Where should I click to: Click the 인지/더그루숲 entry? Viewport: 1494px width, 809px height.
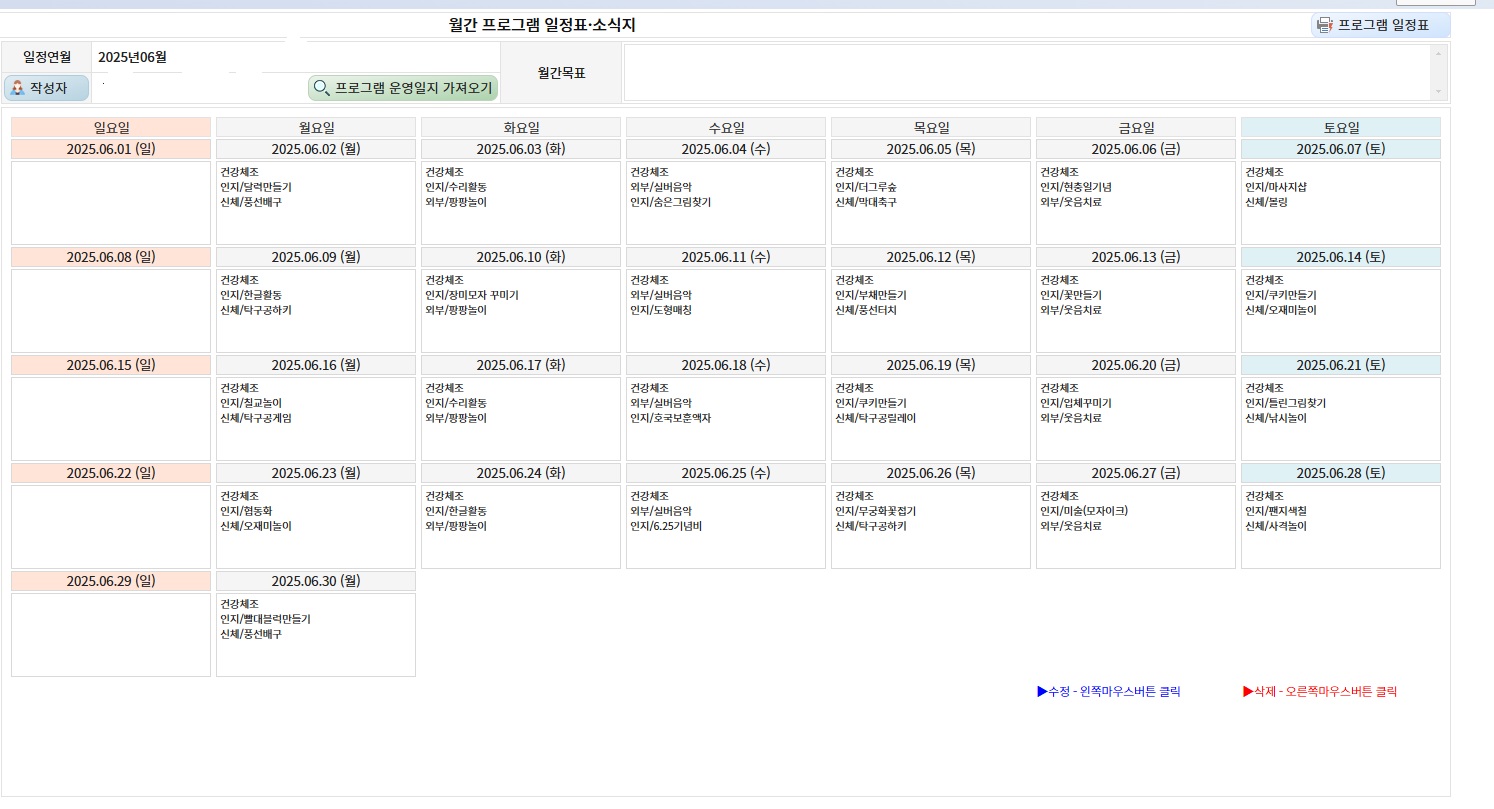tap(866, 187)
